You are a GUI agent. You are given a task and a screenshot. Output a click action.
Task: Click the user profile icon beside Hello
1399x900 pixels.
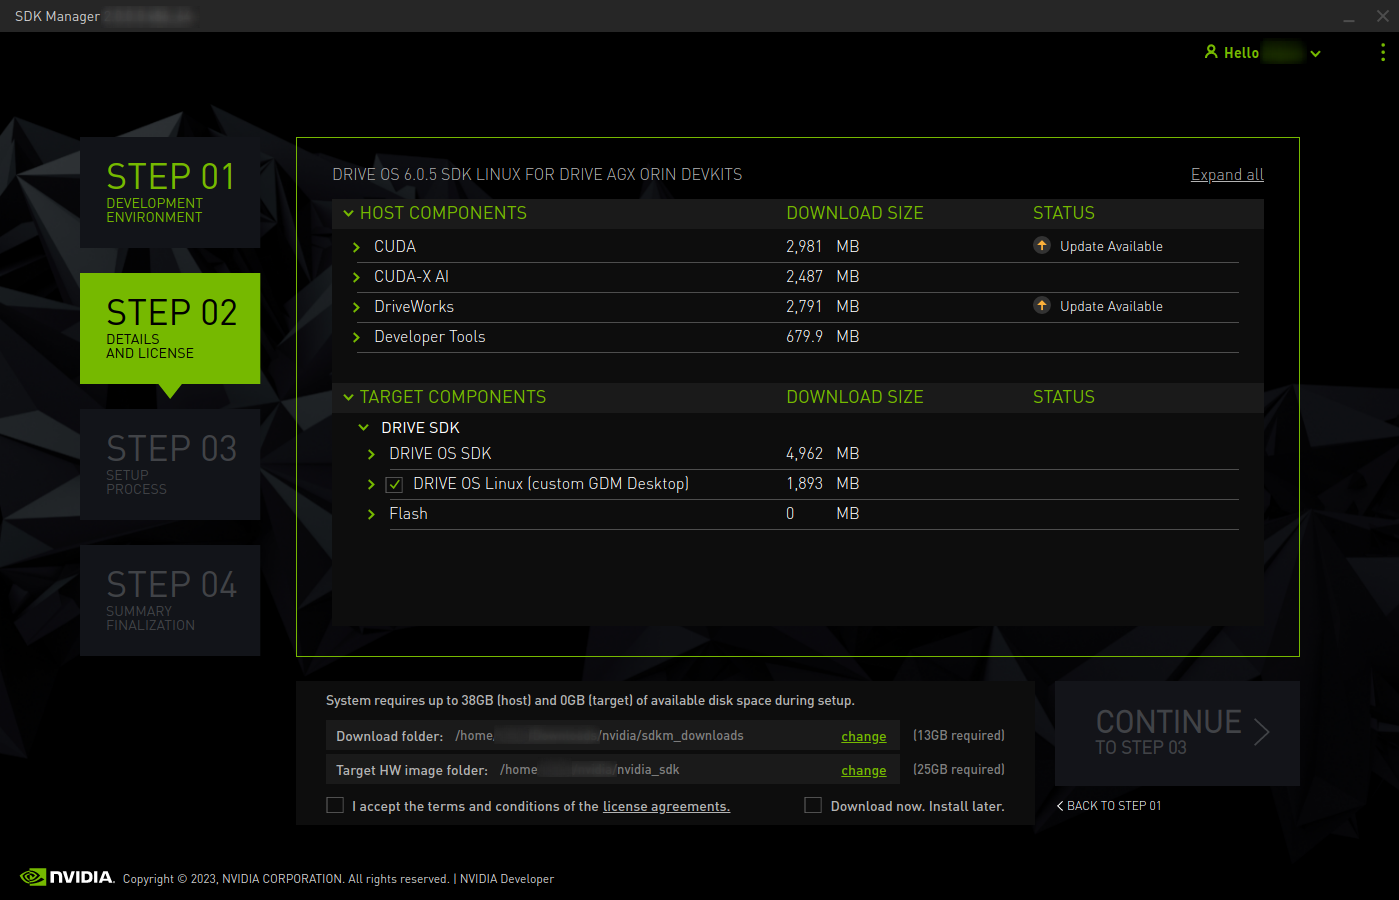[1211, 52]
